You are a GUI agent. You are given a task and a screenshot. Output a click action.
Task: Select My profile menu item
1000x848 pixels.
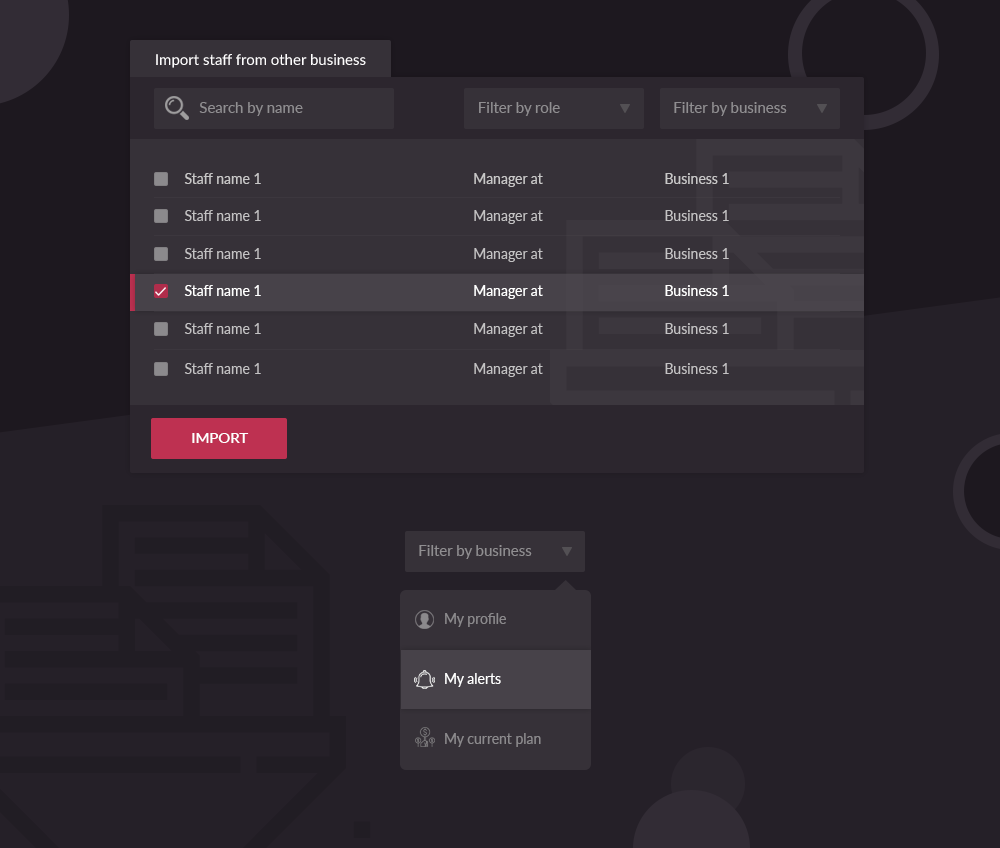[496, 620]
